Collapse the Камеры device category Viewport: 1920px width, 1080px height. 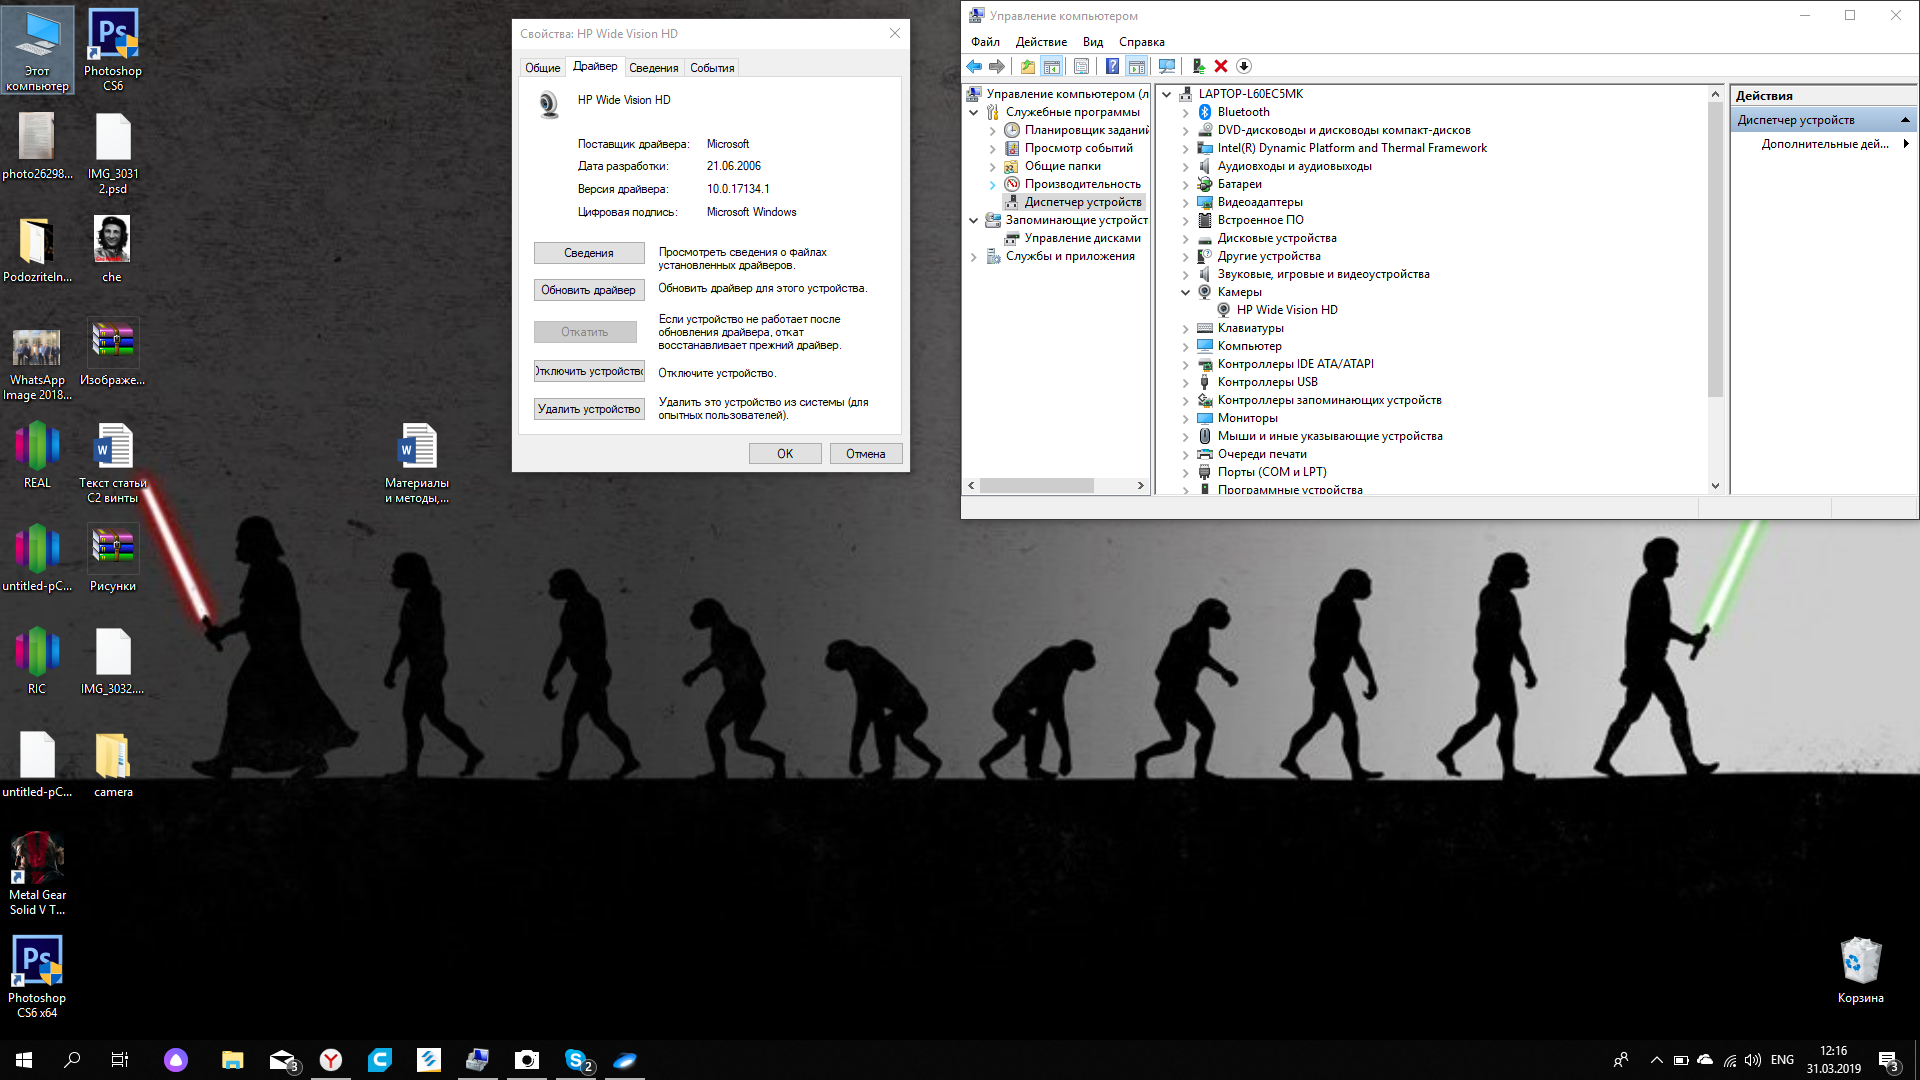[1186, 292]
